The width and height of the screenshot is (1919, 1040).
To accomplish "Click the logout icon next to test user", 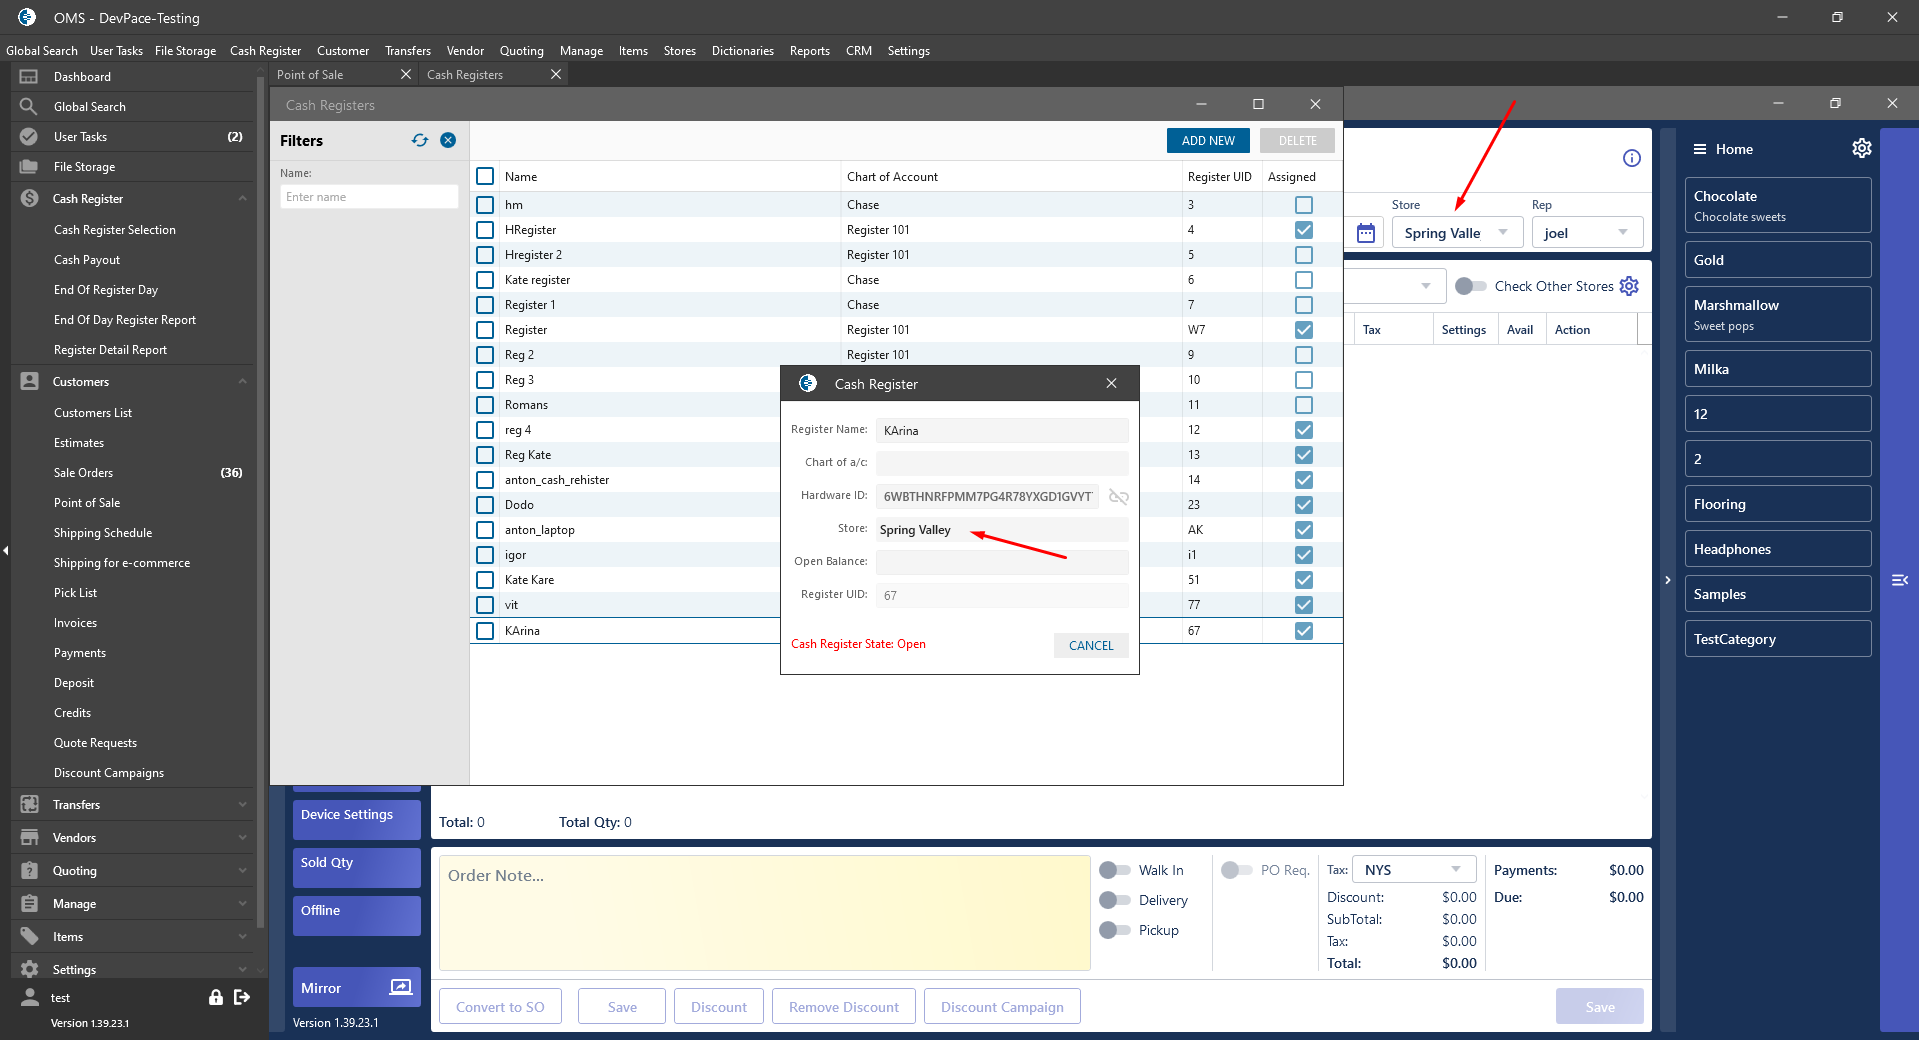I will tap(242, 997).
